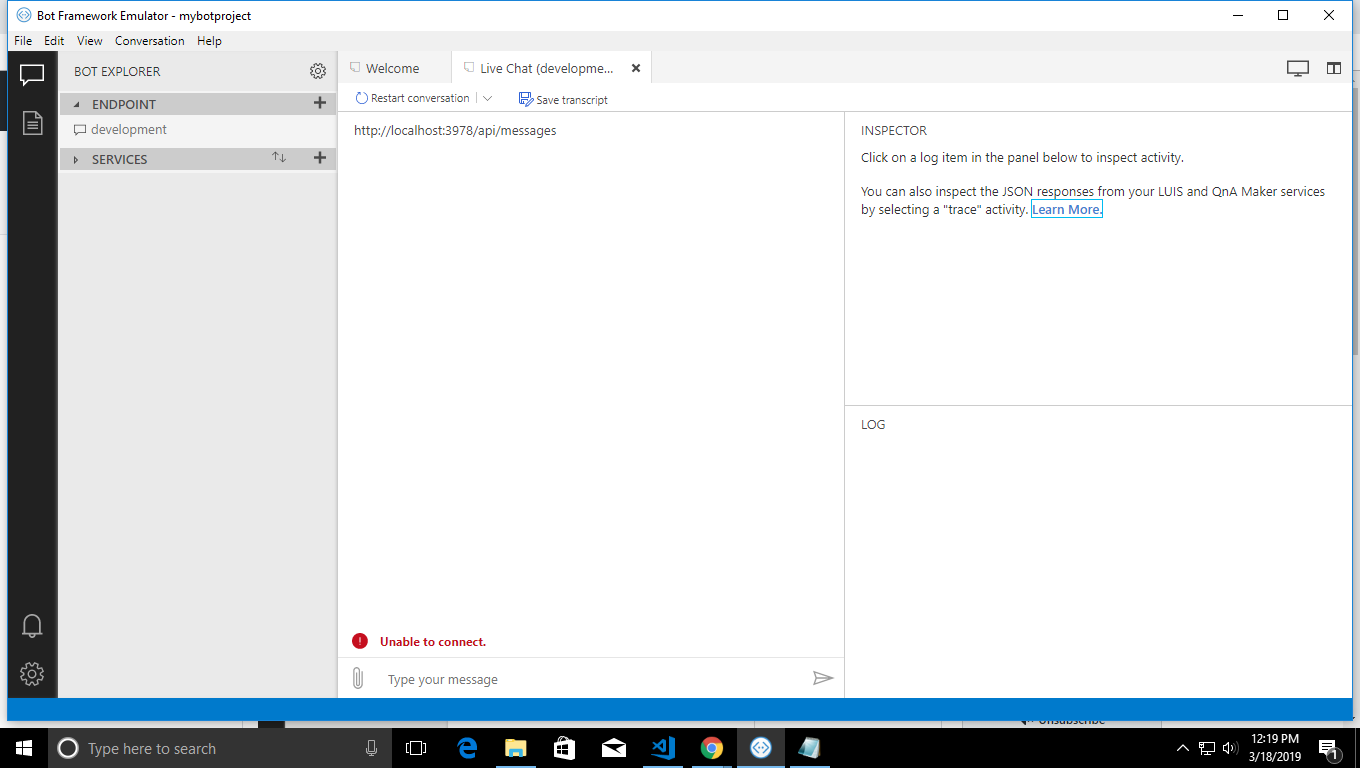The image size is (1360, 768).
Task: Send the message with the arrow icon
Action: click(x=823, y=678)
